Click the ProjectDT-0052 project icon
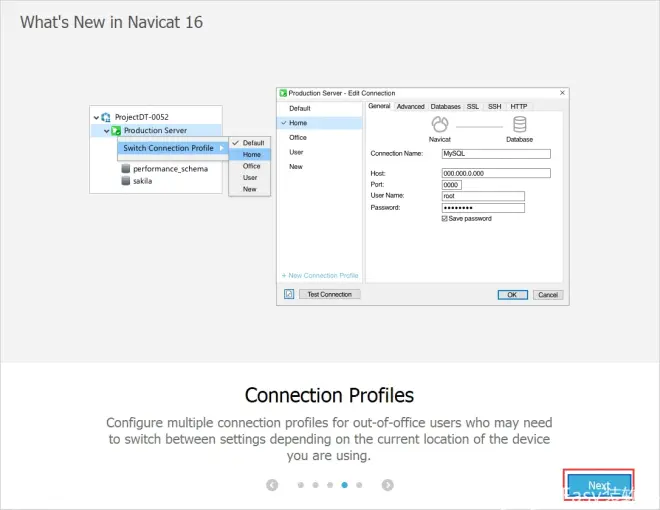This screenshot has width=660, height=510. (106, 117)
